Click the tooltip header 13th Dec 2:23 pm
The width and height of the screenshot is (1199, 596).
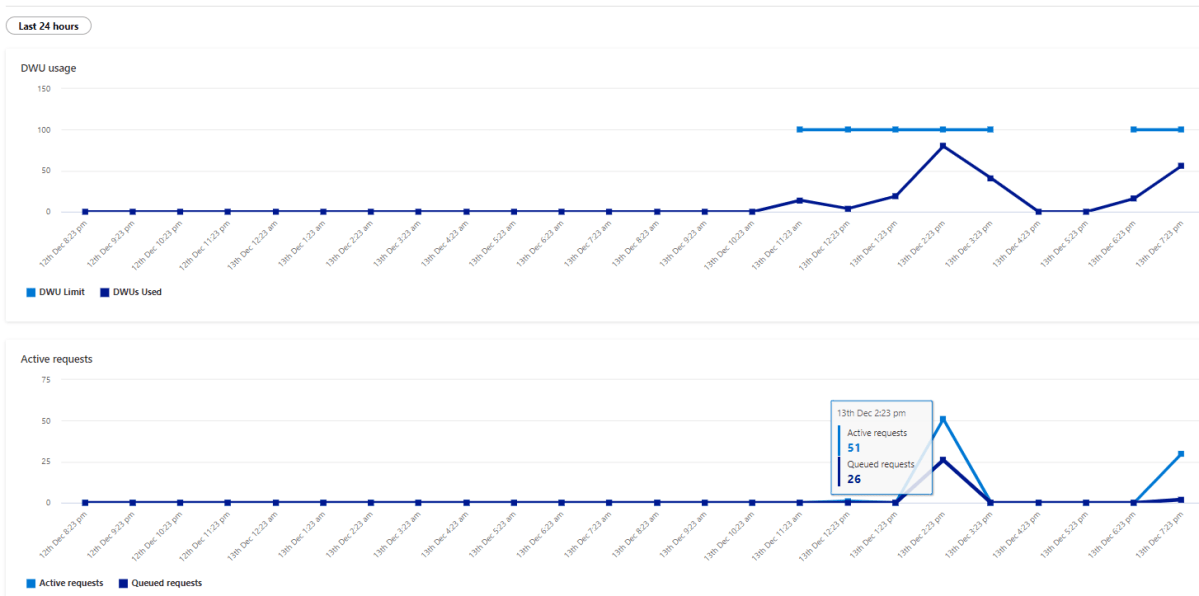(x=873, y=412)
